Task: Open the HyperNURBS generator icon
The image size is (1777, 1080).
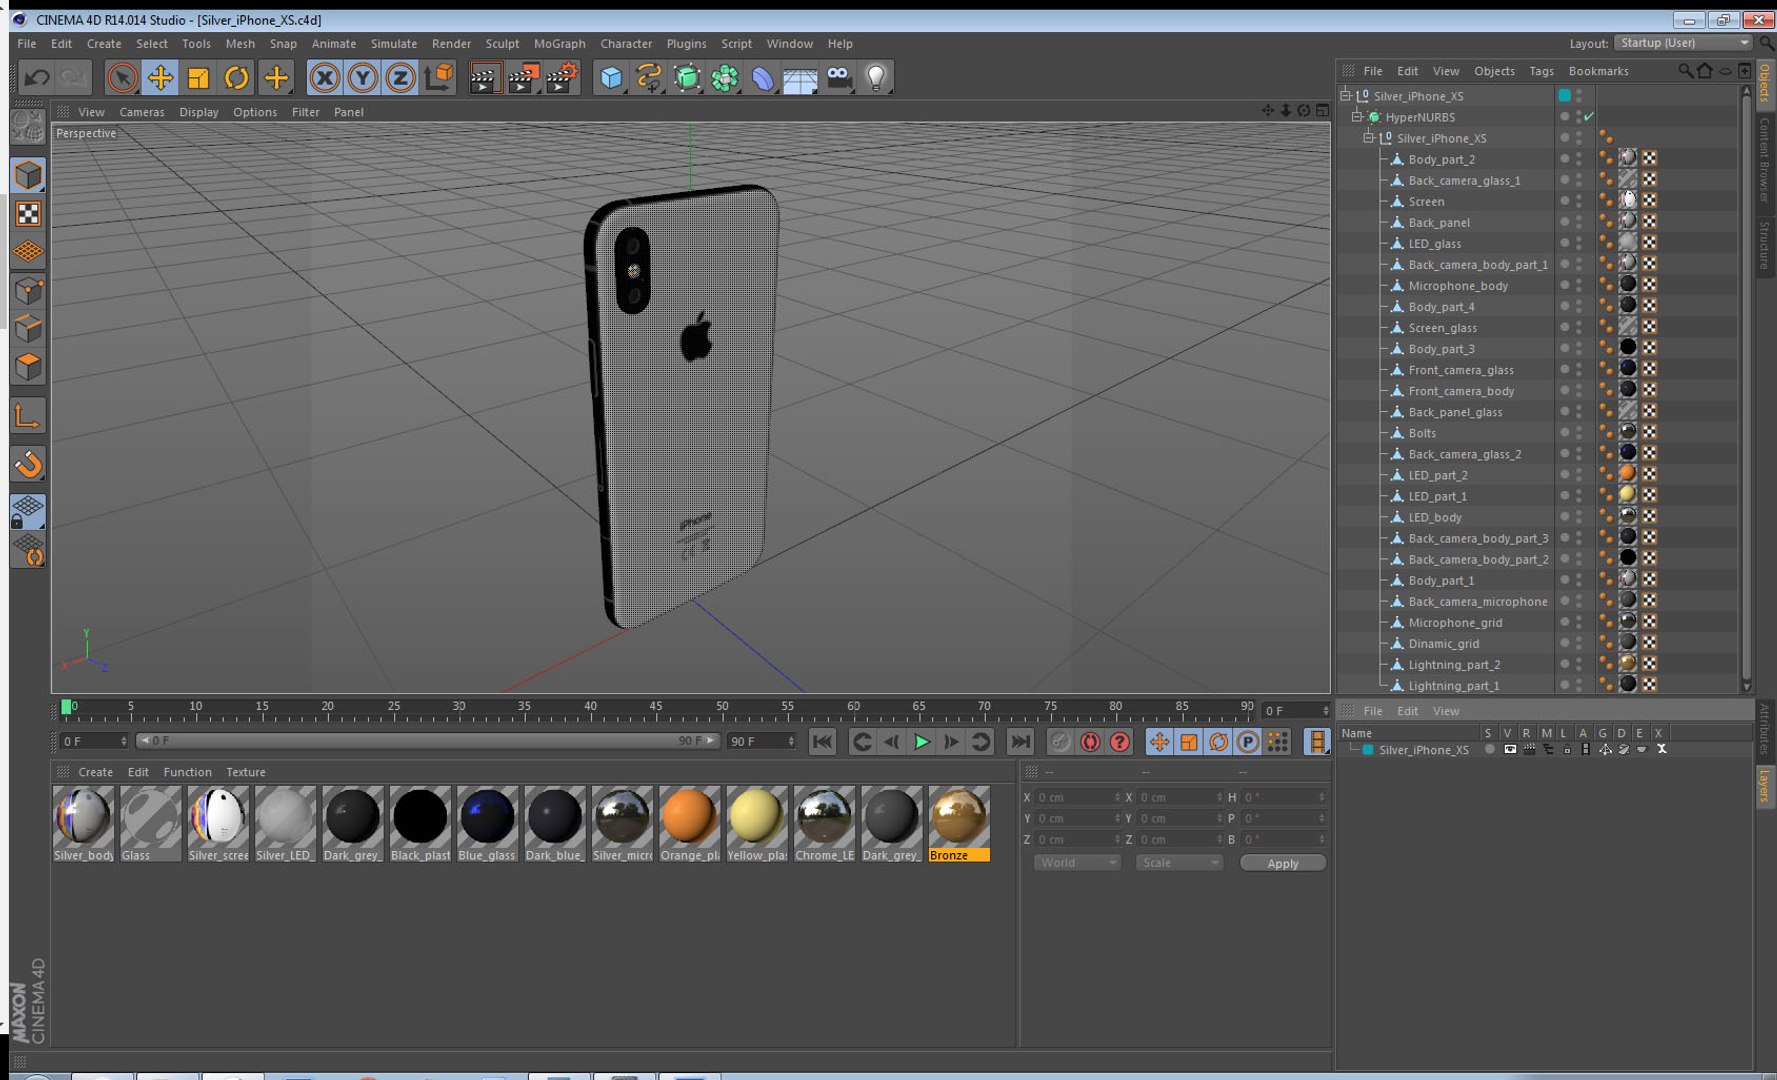Action: pyautogui.click(x=687, y=77)
